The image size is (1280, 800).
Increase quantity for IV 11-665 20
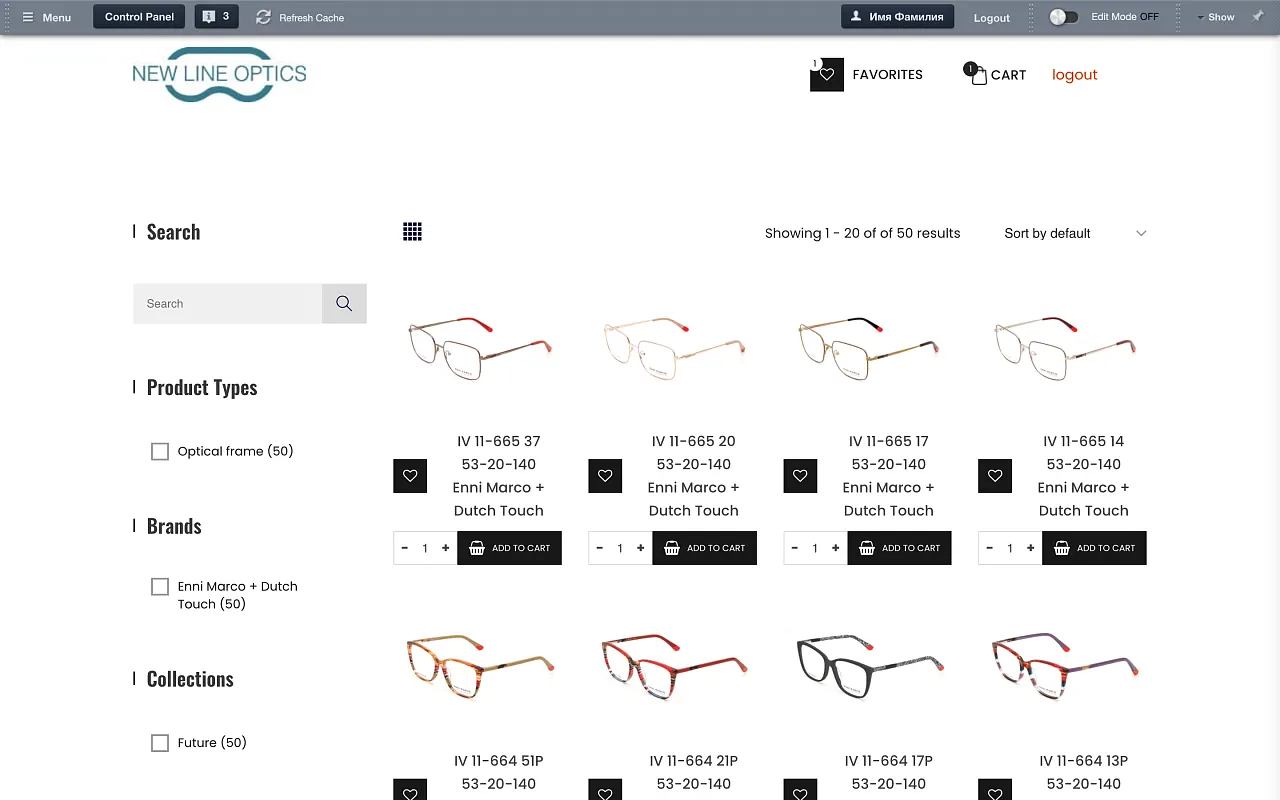point(640,548)
